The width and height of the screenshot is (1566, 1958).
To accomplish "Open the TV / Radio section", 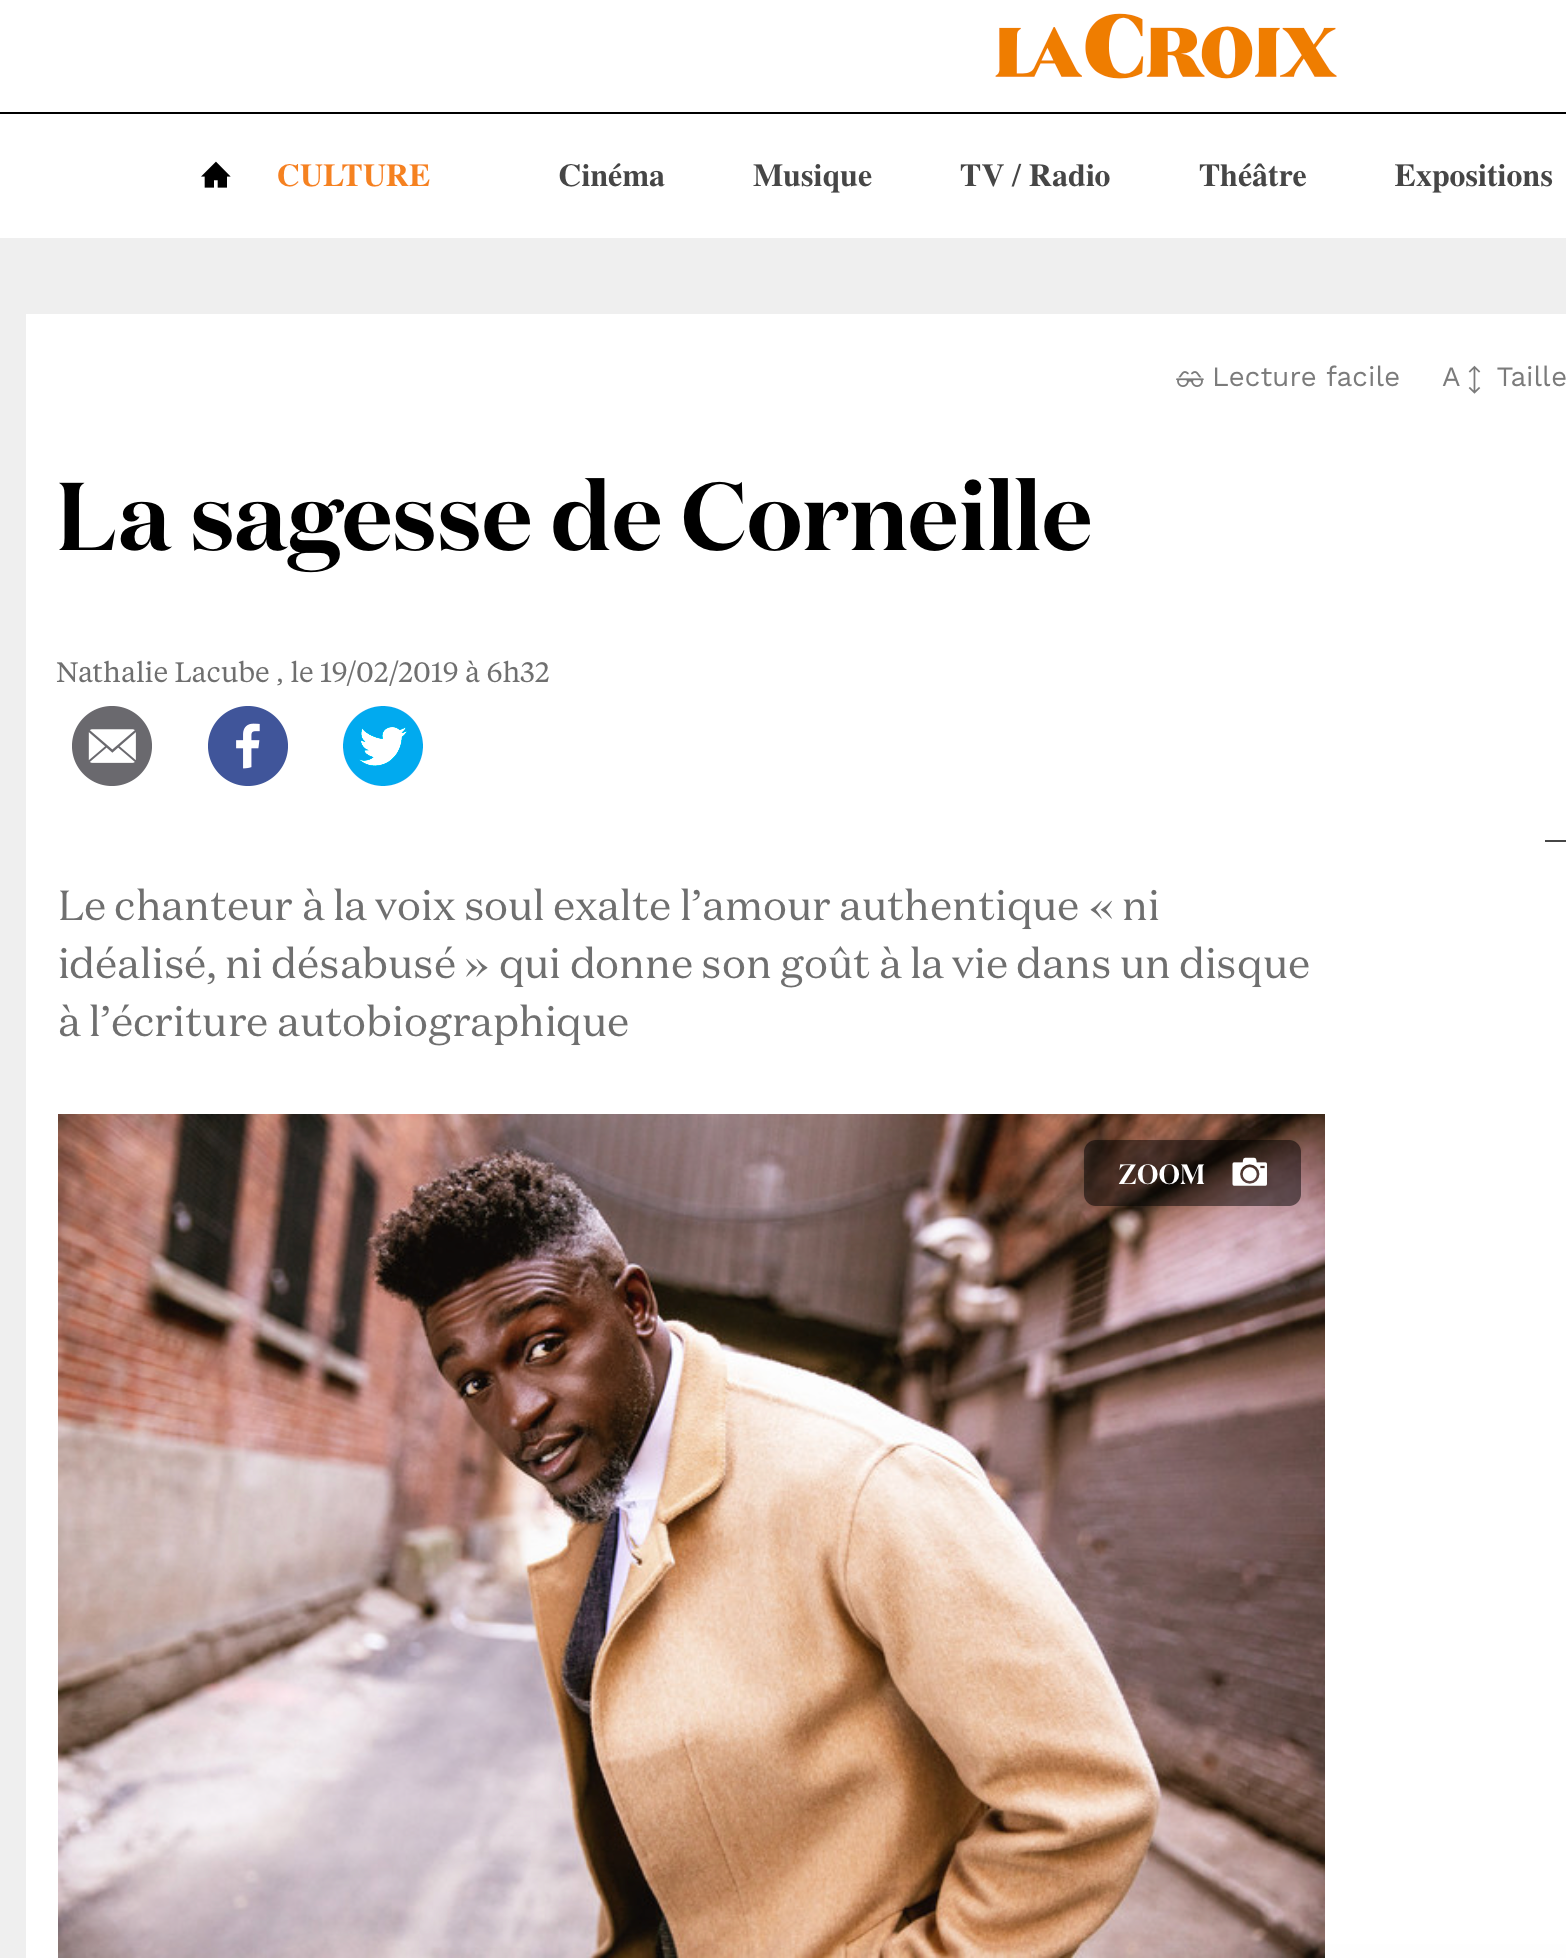I will tap(1035, 176).
